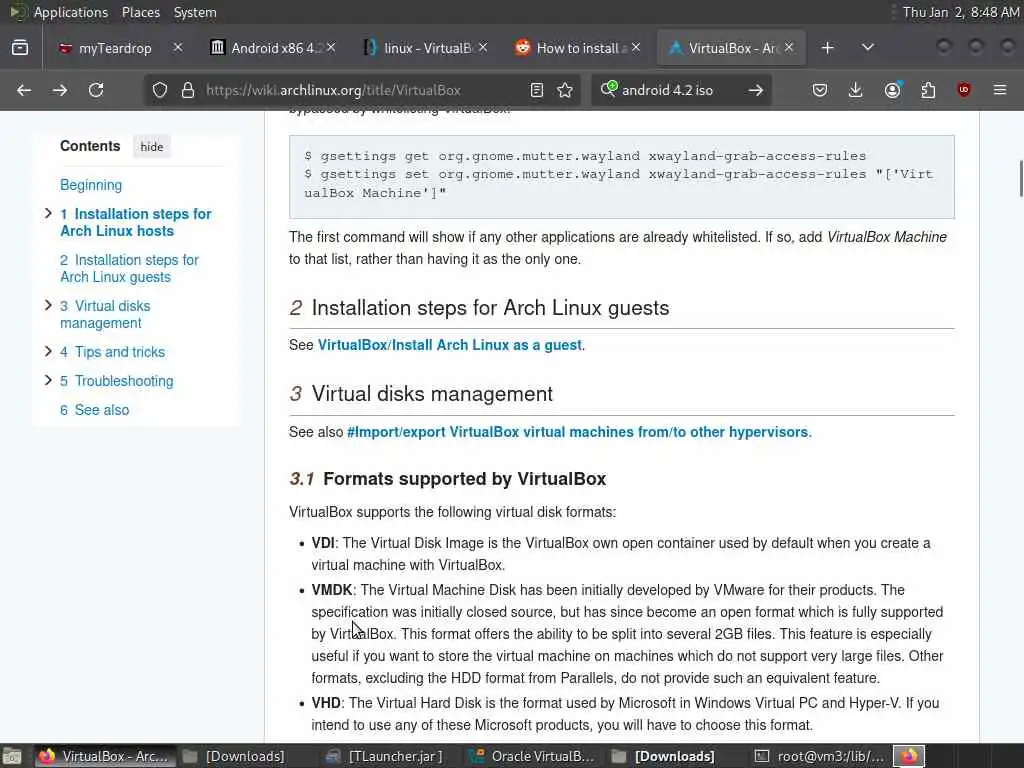The image size is (1024, 768).
Task: Jump to Beginning in Contents
Action: (91, 185)
